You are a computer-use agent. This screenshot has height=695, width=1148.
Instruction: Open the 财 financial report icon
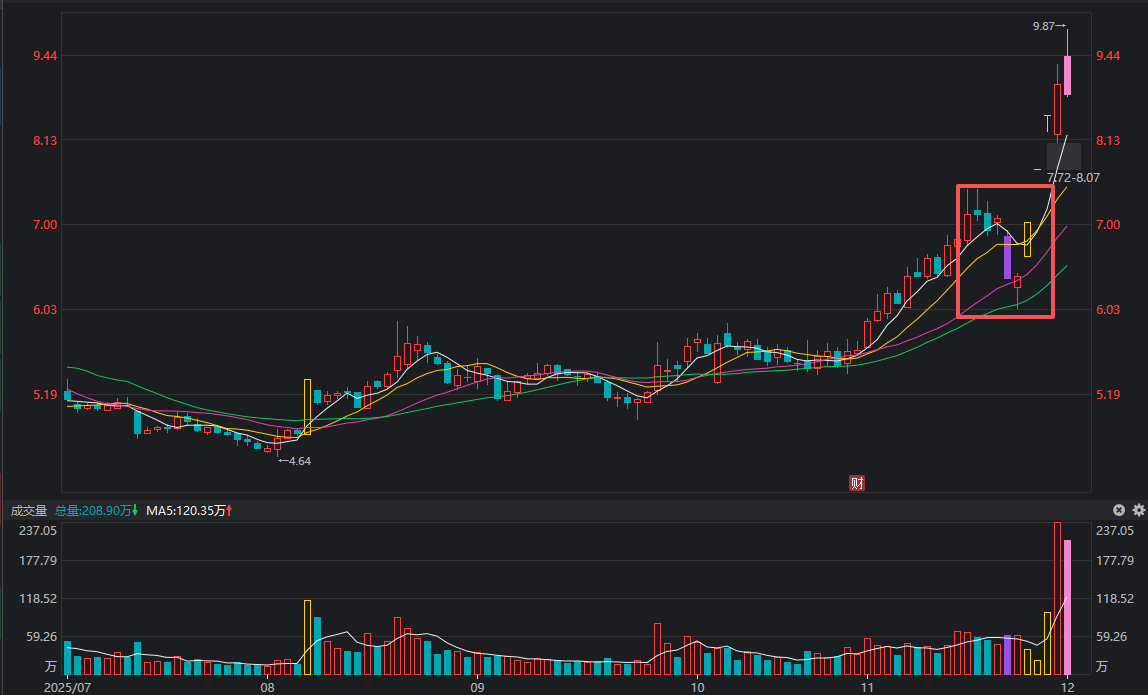[x=857, y=481]
